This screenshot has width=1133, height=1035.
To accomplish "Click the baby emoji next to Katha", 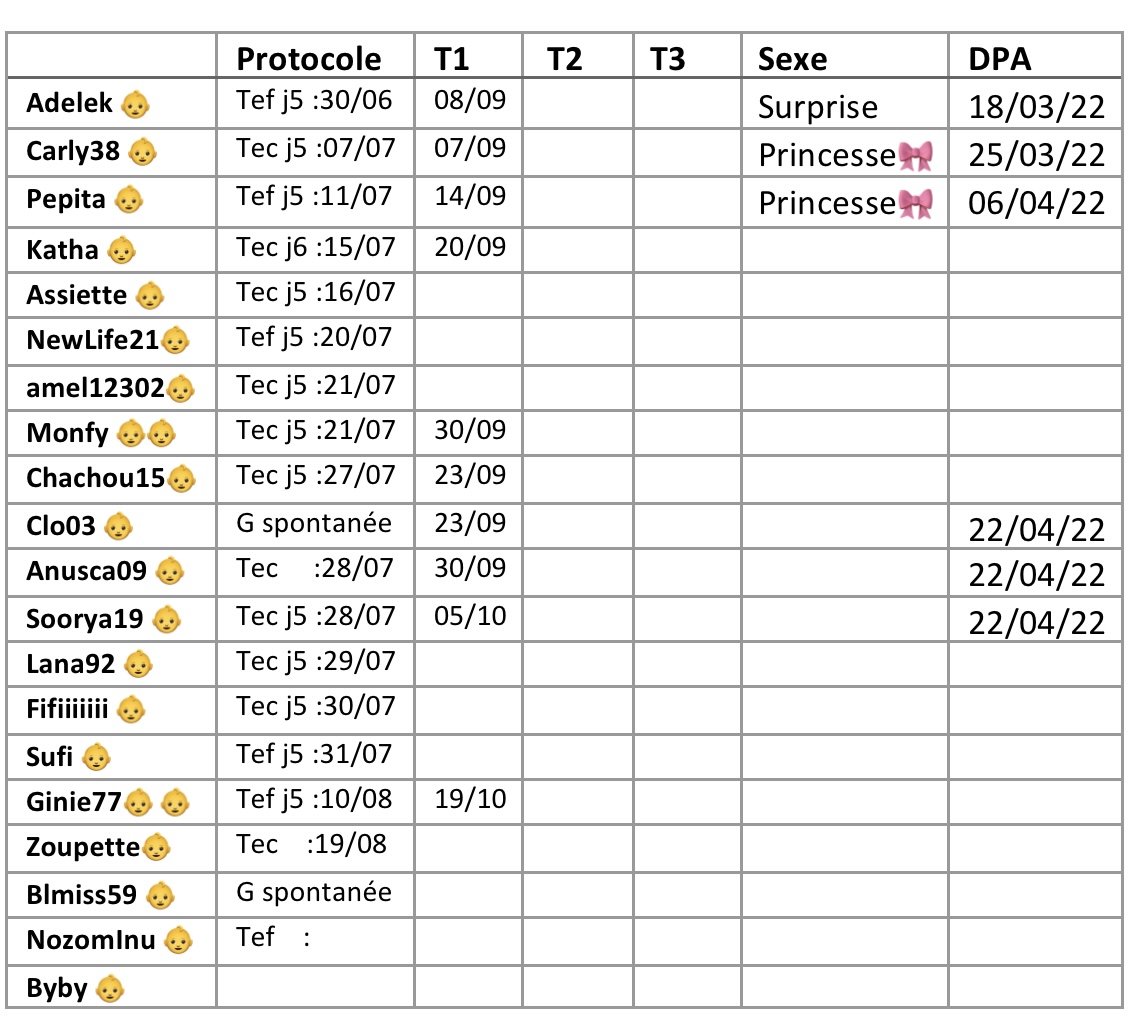I will click(121, 251).
